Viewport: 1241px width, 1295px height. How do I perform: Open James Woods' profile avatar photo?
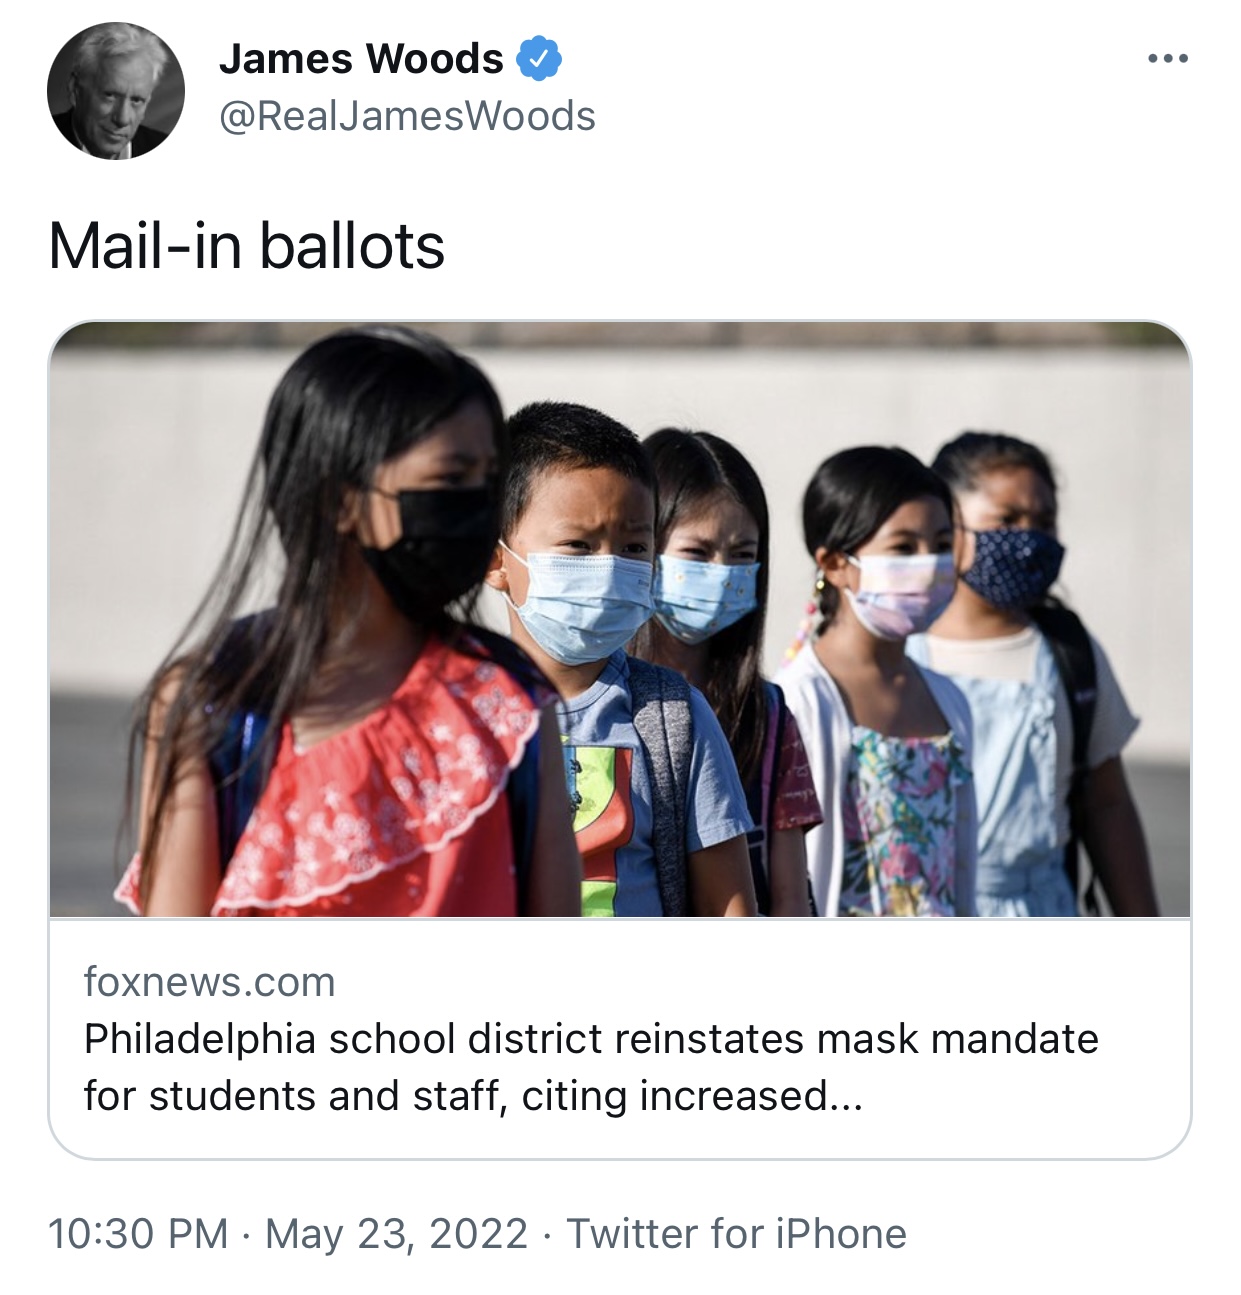point(116,90)
